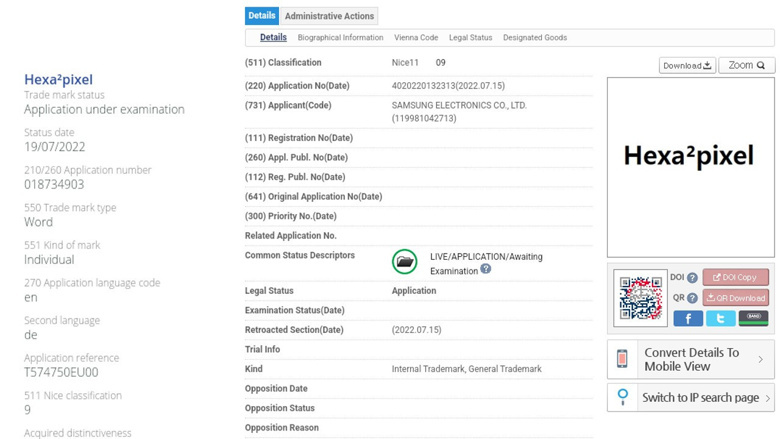Image resolution: width=780 pixels, height=439 pixels.
Task: Click help icon beside Awaiting Examination
Action: click(x=486, y=269)
